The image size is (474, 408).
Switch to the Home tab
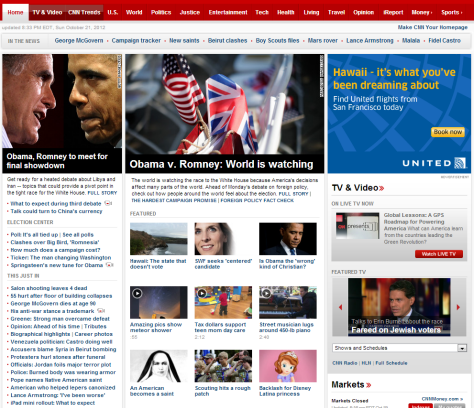pyautogui.click(x=15, y=12)
